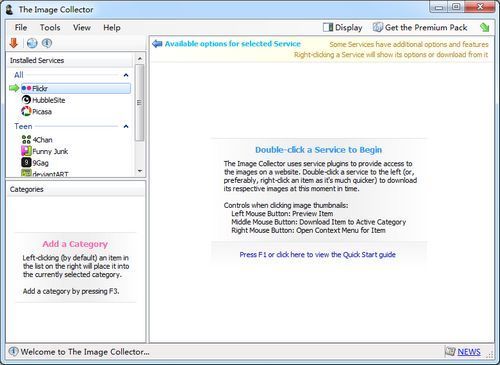Image resolution: width=500 pixels, height=365 pixels.
Task: Click the Display button
Action: pyautogui.click(x=343, y=27)
